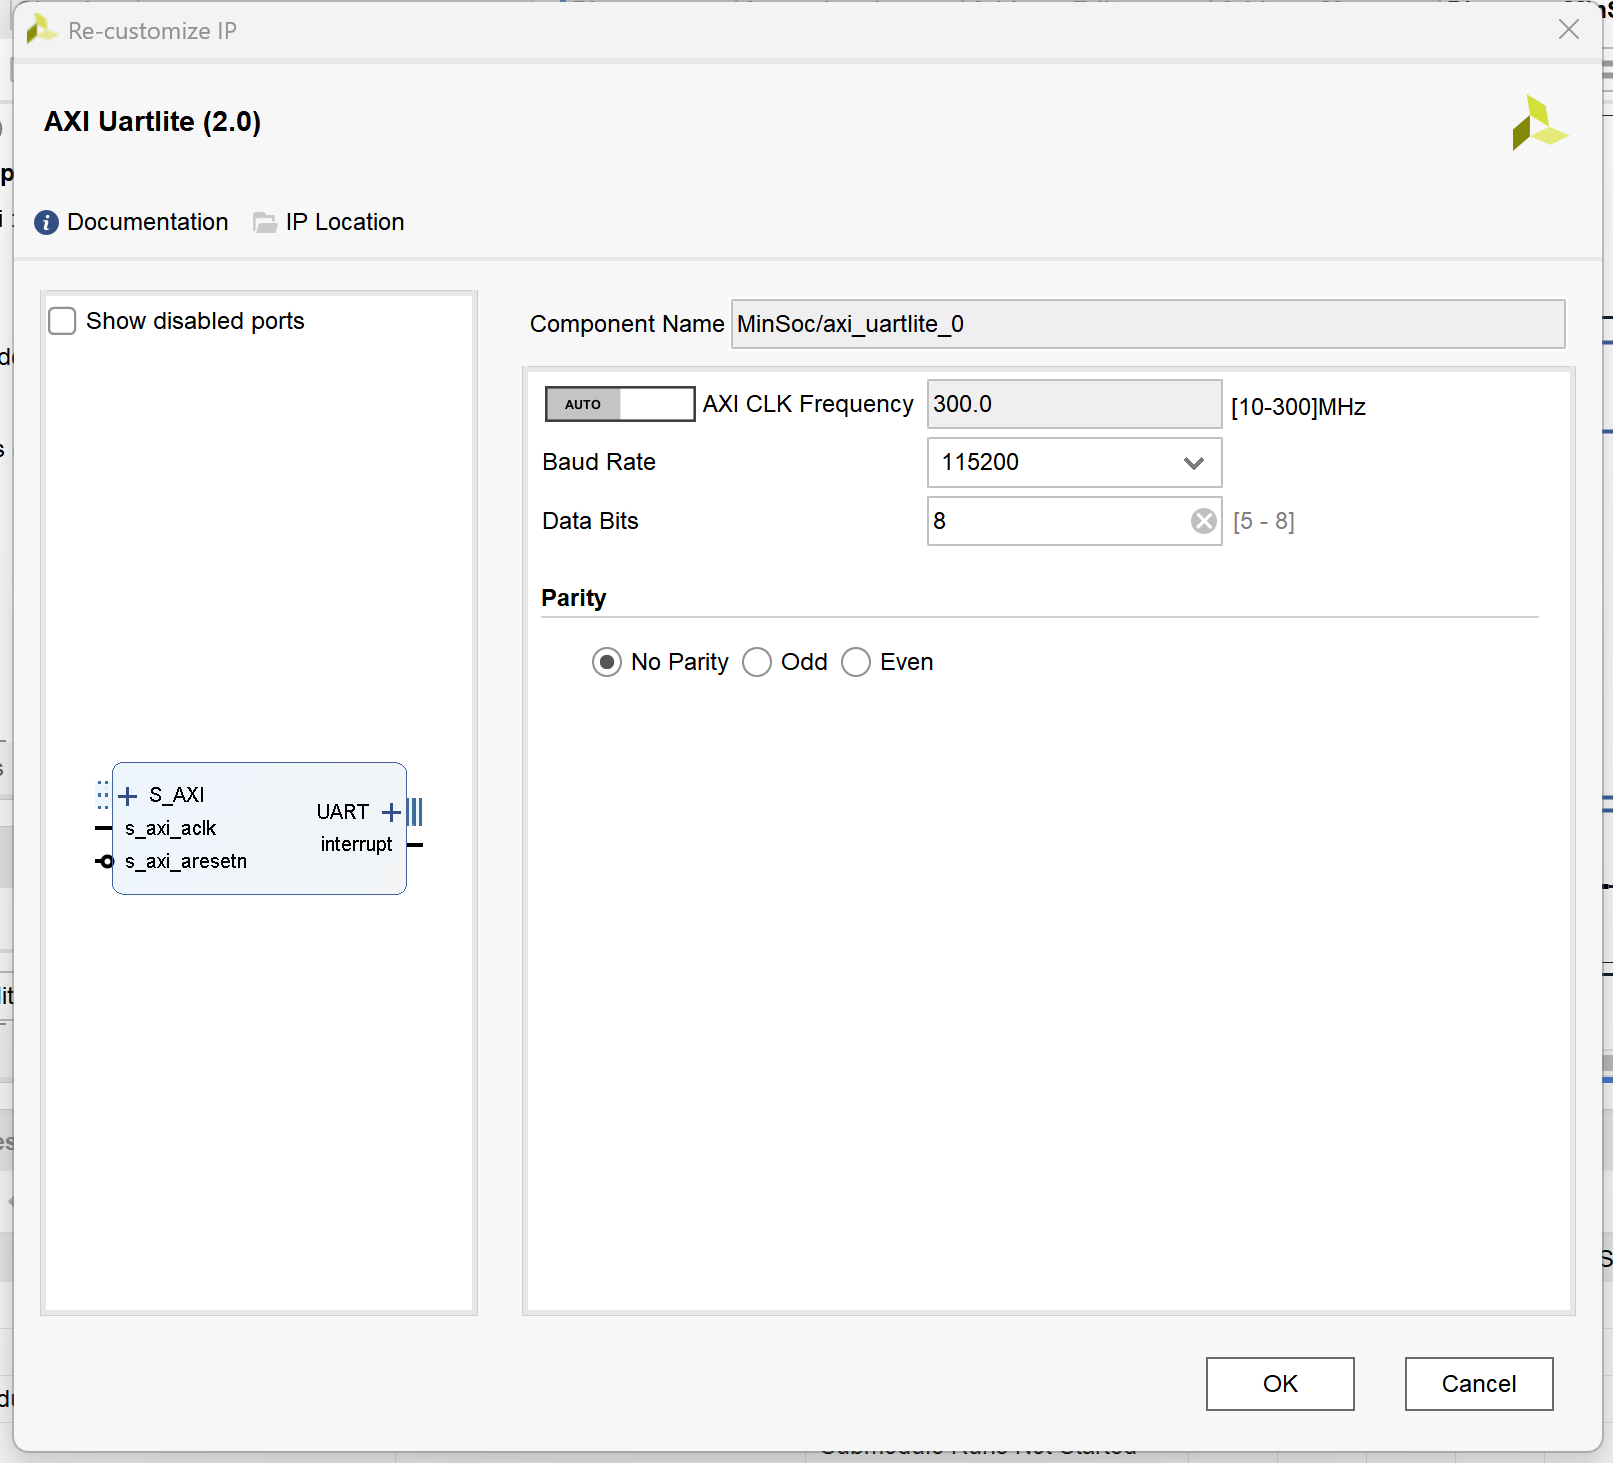Choose Even parity radio button
This screenshot has width=1613, height=1463.
point(856,662)
